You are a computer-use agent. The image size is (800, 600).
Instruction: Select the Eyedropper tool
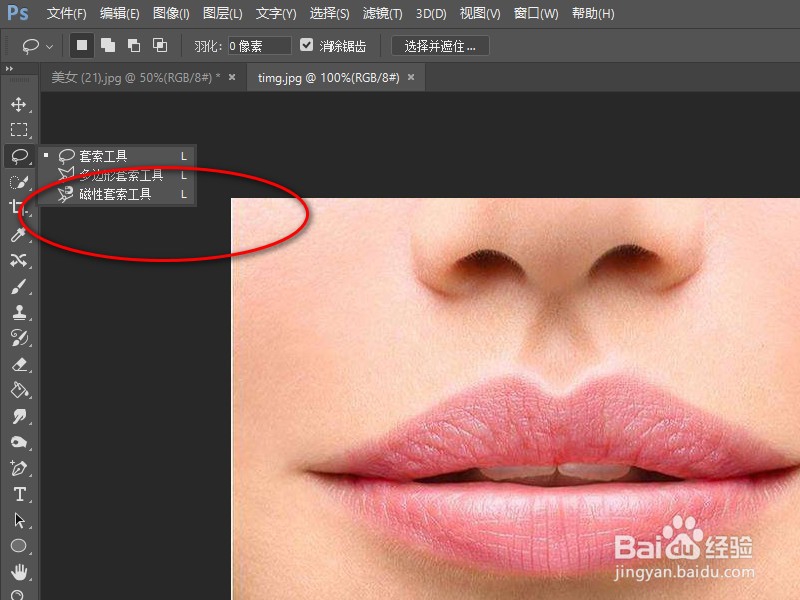click(x=19, y=234)
